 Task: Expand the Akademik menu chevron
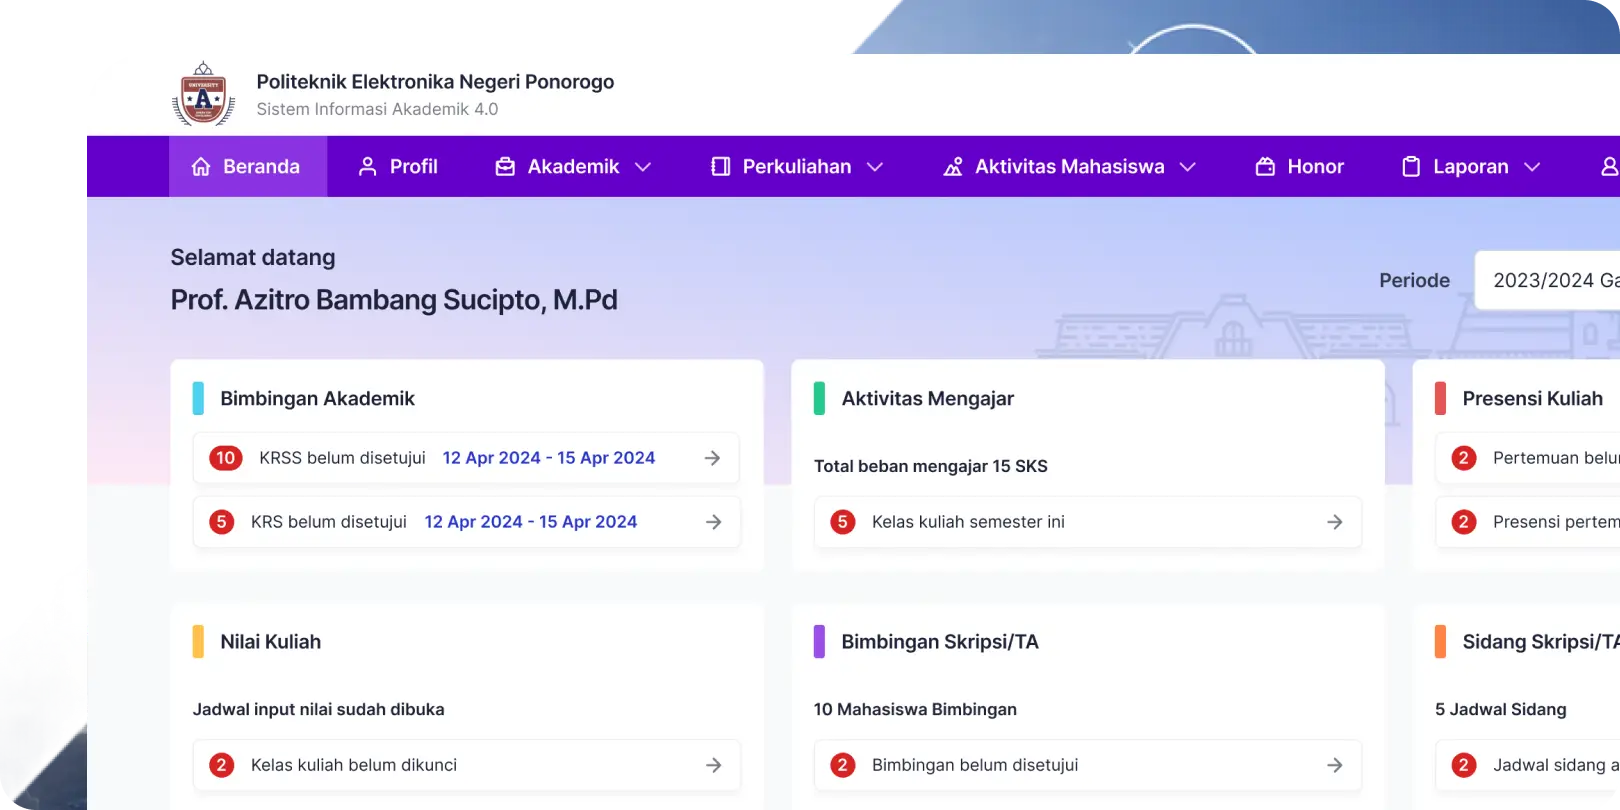[643, 167]
